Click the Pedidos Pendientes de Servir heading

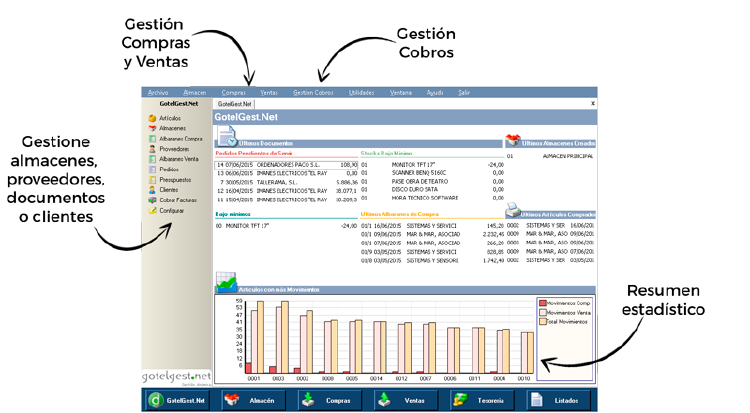[254, 154]
